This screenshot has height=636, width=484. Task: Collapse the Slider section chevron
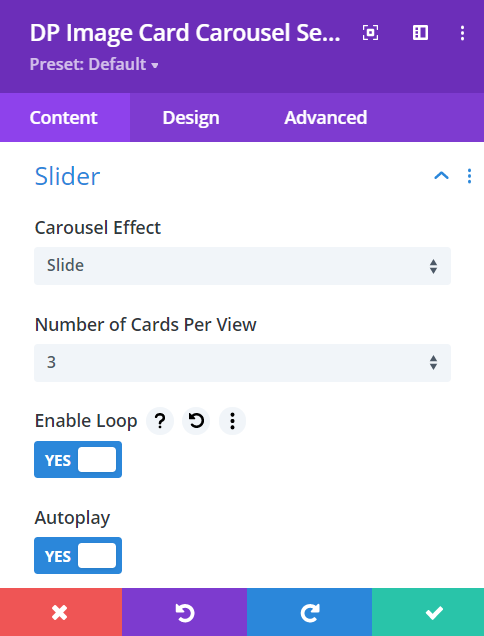coord(441,176)
